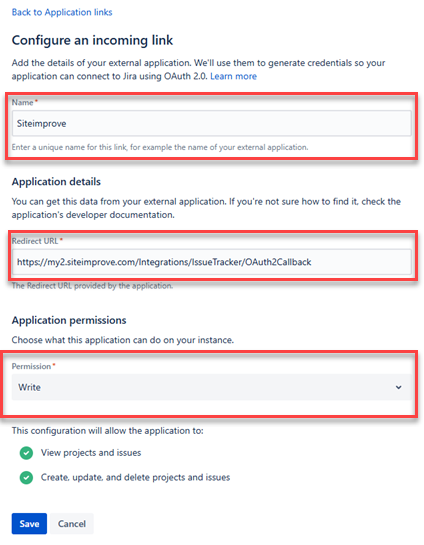424x545 pixels.
Task: Click the green checkmark beside View projects and issues
Action: coord(26,453)
